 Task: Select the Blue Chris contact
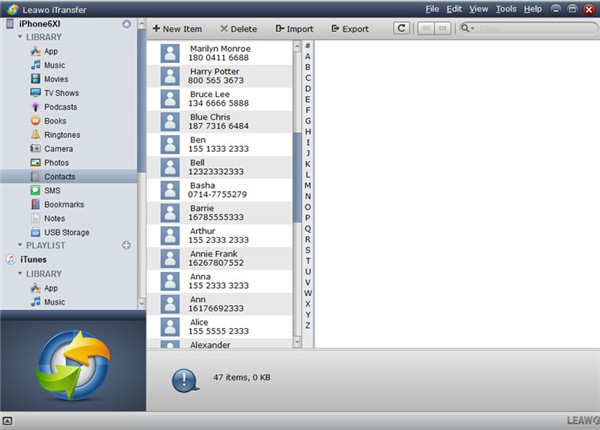click(x=220, y=122)
